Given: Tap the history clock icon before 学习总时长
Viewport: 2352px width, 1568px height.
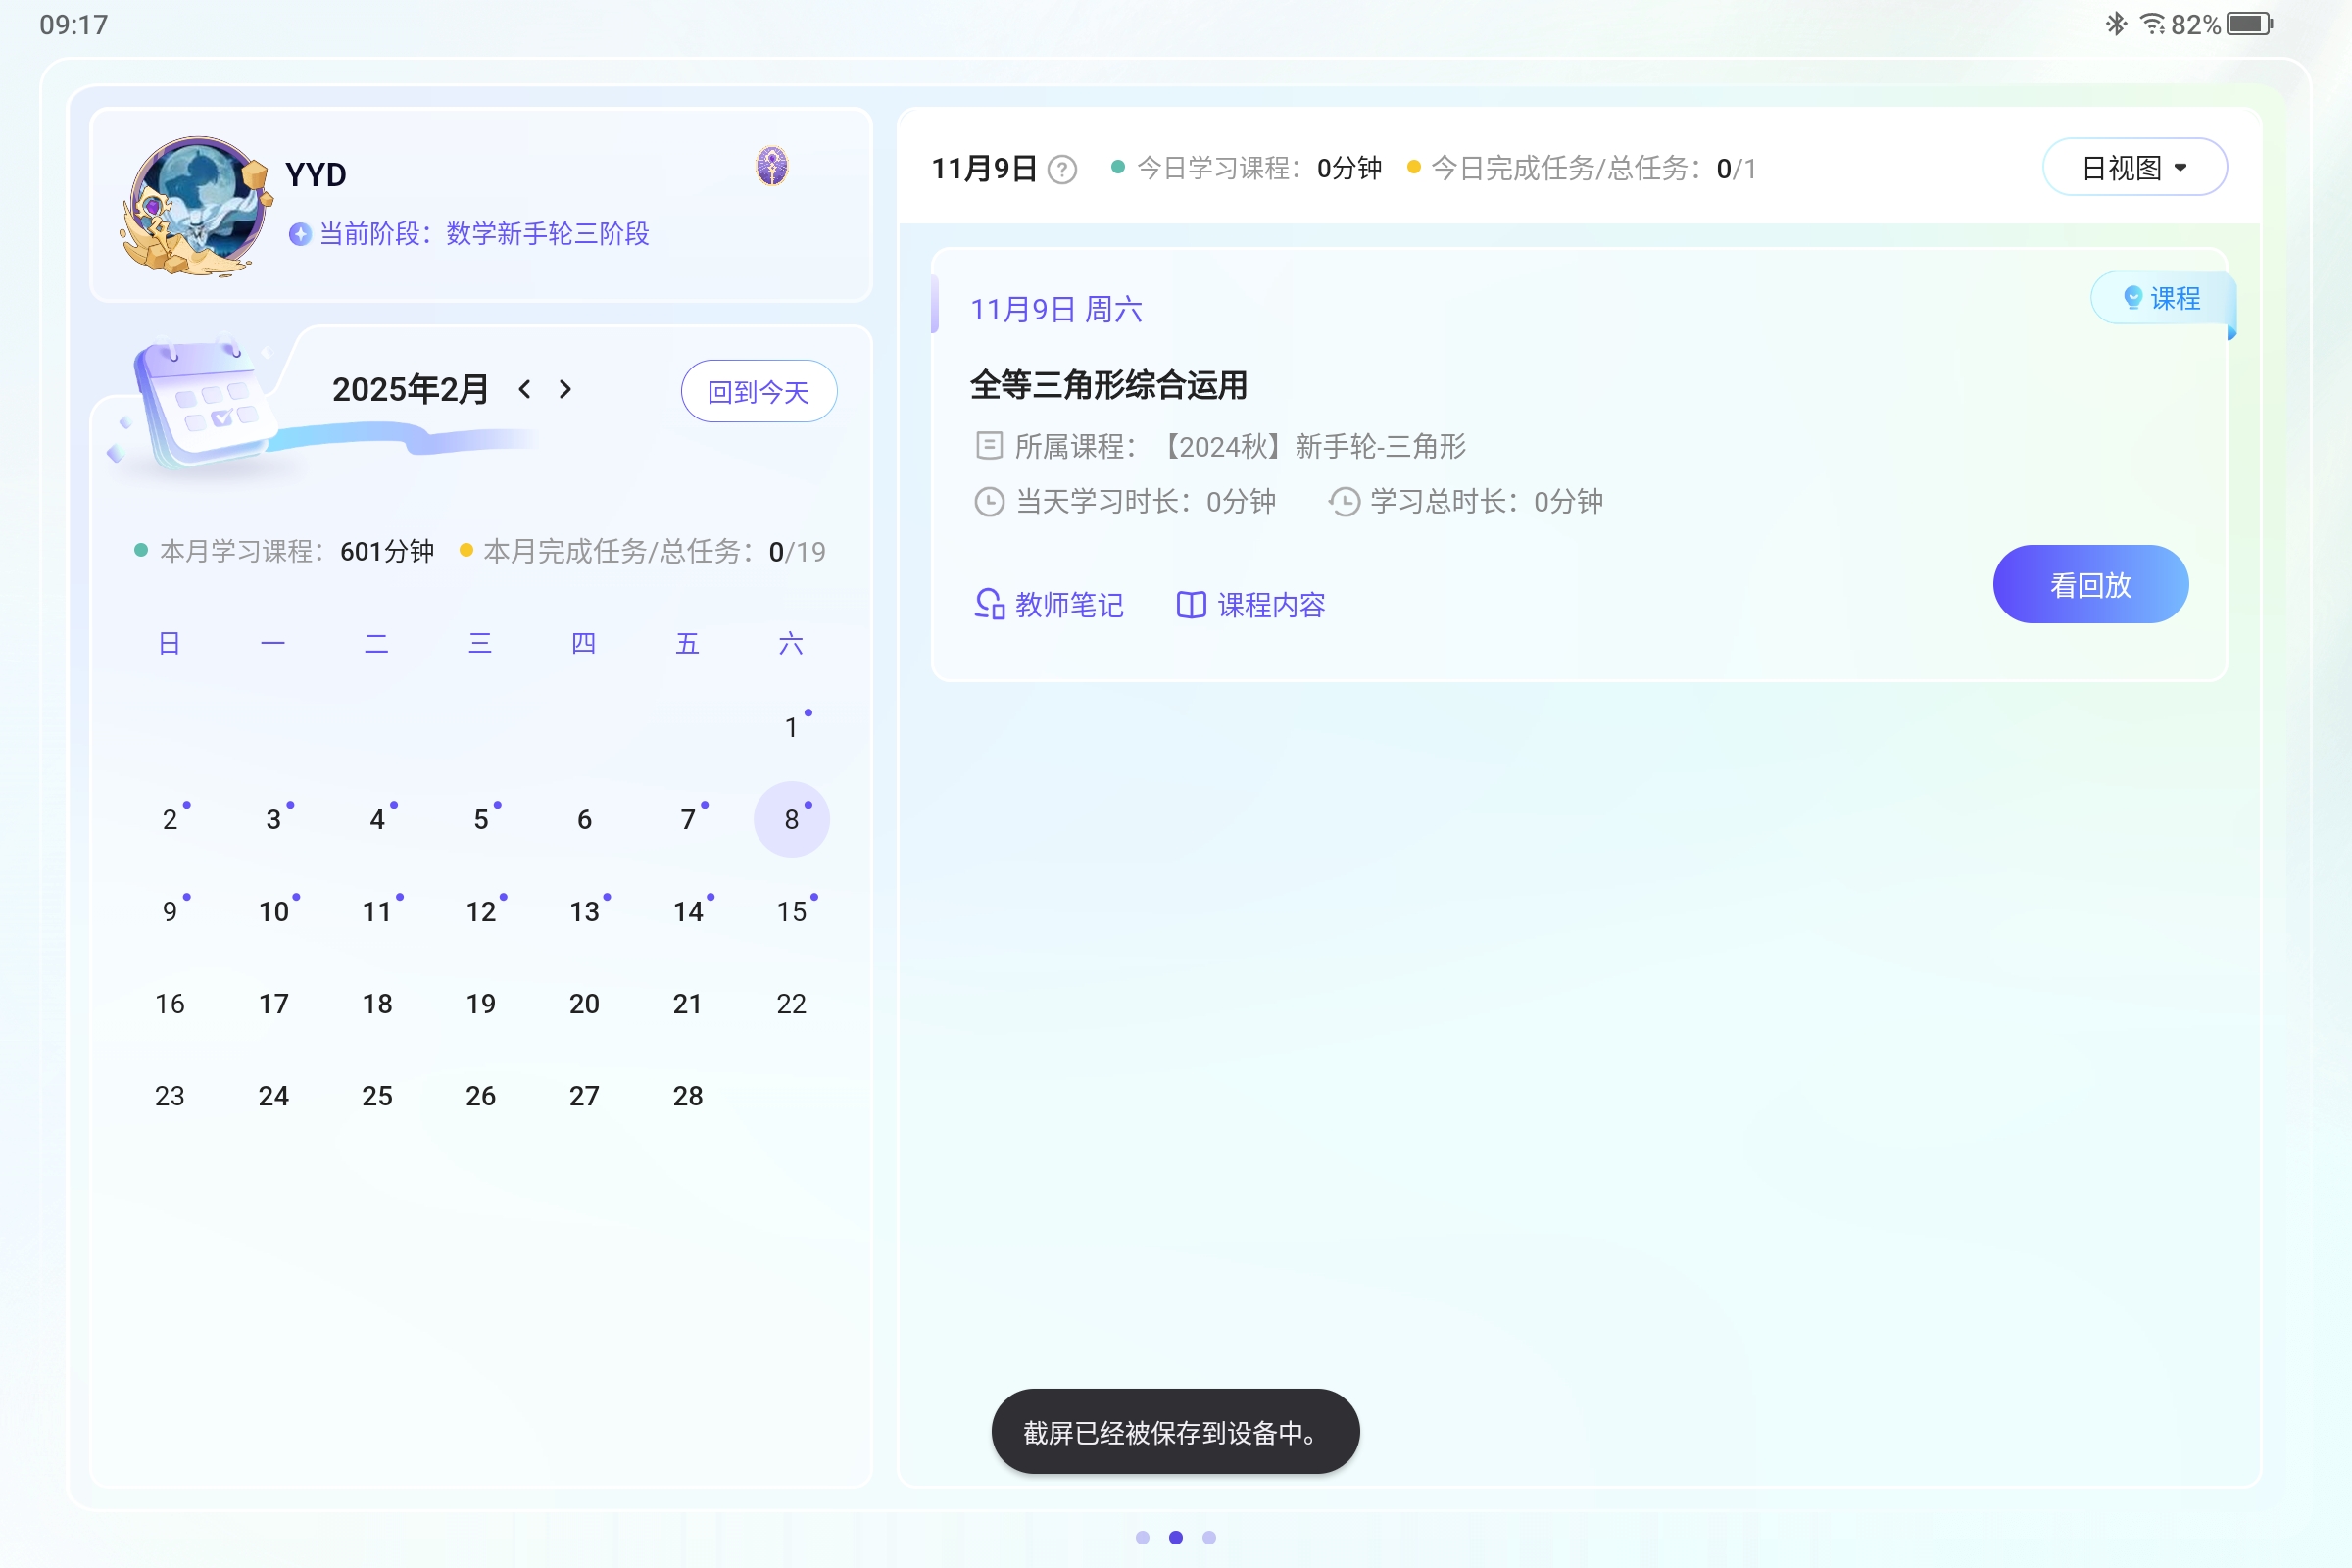Looking at the screenshot, I should (1344, 501).
